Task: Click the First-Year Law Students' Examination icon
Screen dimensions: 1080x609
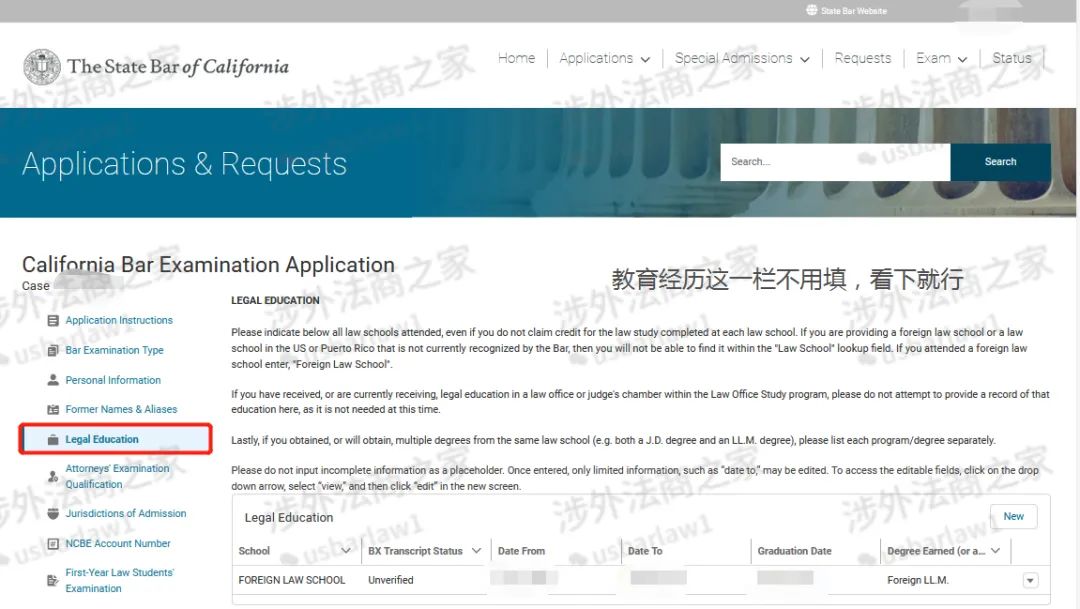Action: (53, 581)
